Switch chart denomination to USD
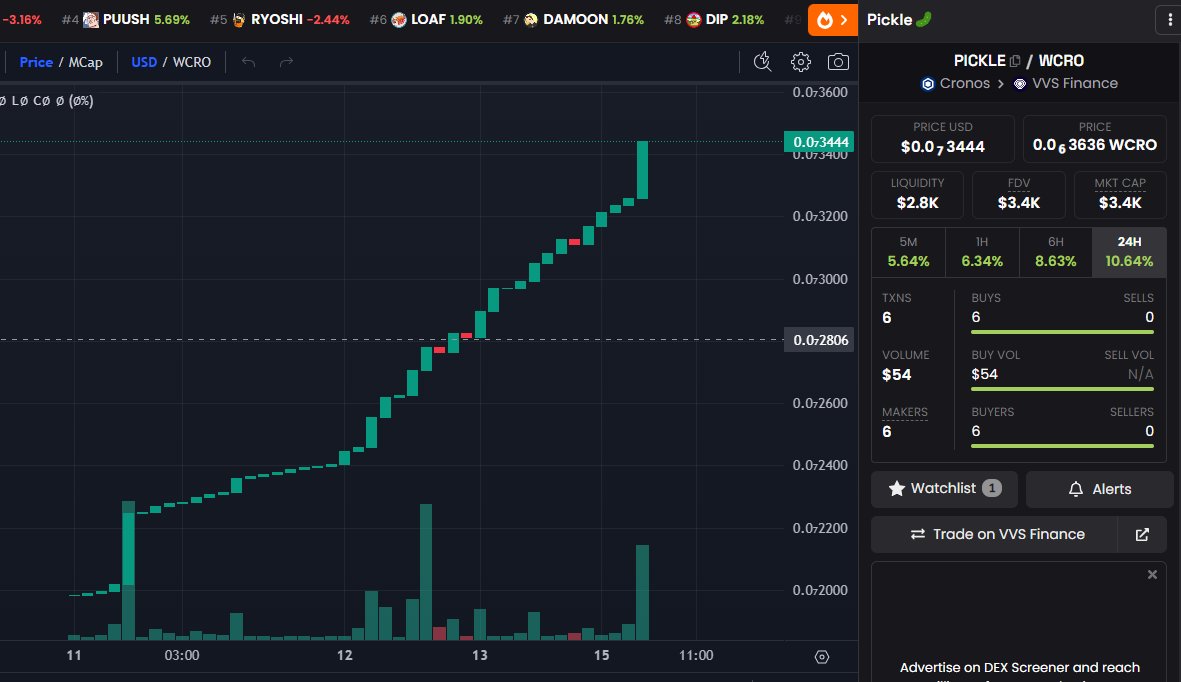 (x=144, y=62)
